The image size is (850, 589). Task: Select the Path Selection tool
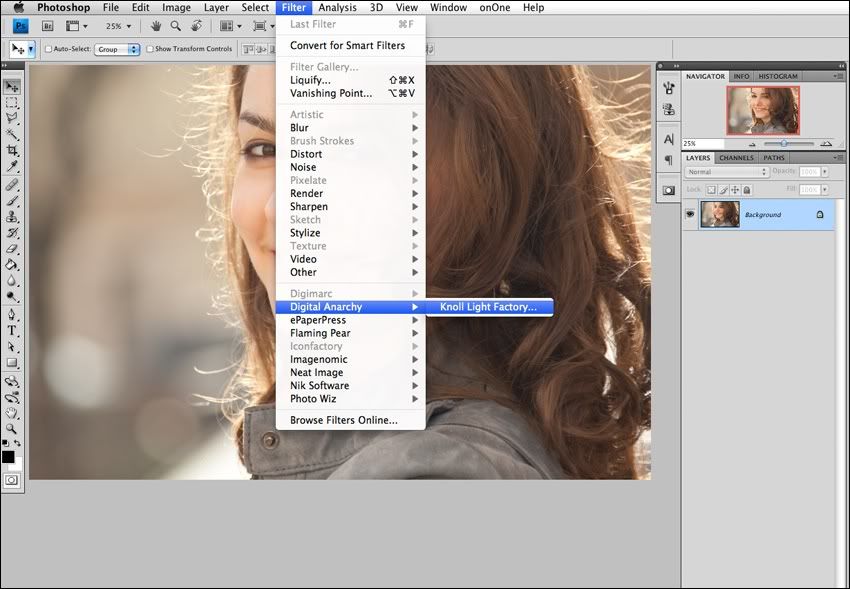tap(12, 347)
